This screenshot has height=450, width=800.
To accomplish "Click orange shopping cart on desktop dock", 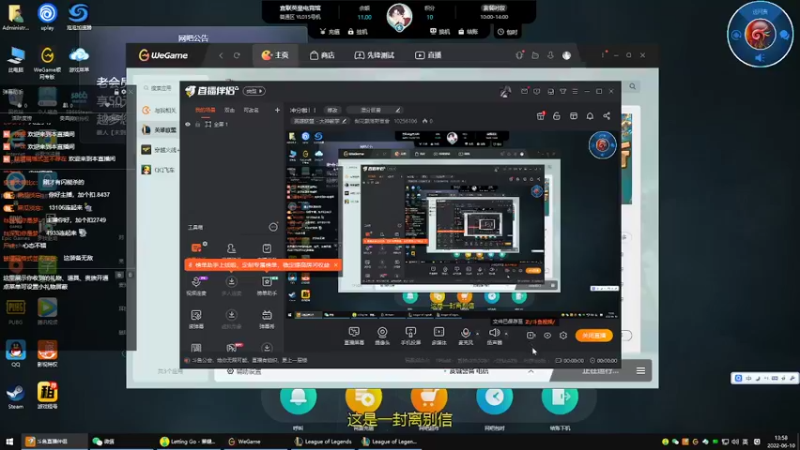I will (429, 398).
